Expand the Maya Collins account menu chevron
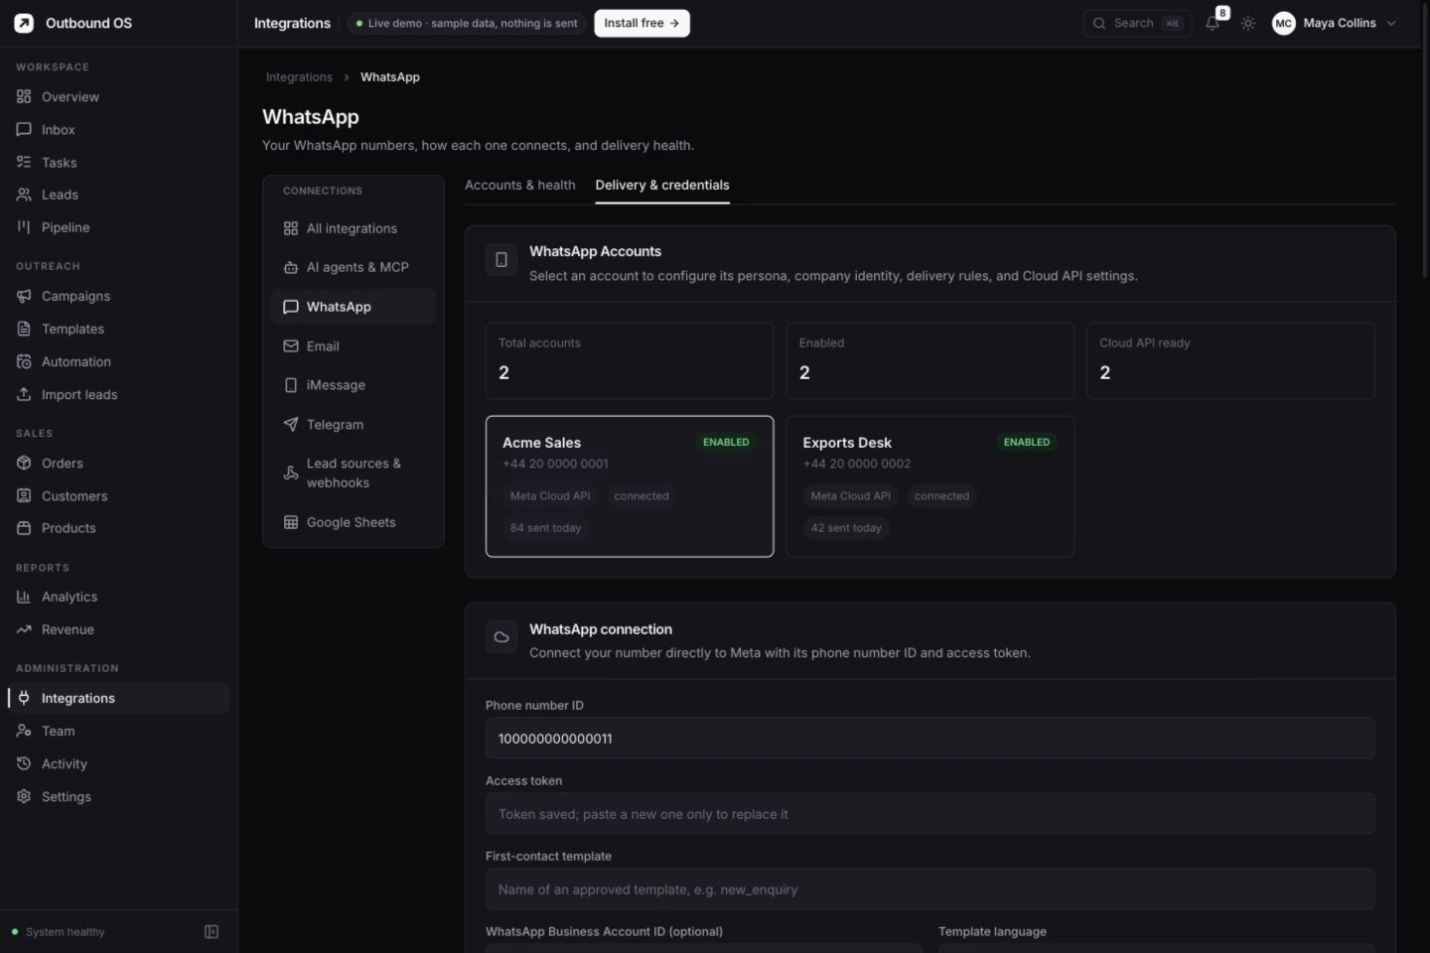This screenshot has width=1430, height=953. pos(1391,23)
